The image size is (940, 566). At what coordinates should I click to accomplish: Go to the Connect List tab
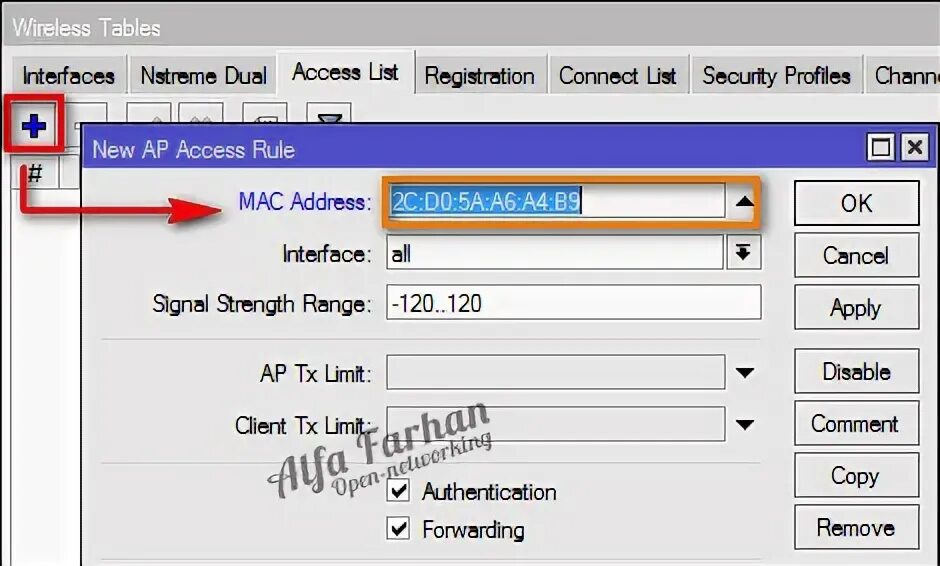point(617,76)
